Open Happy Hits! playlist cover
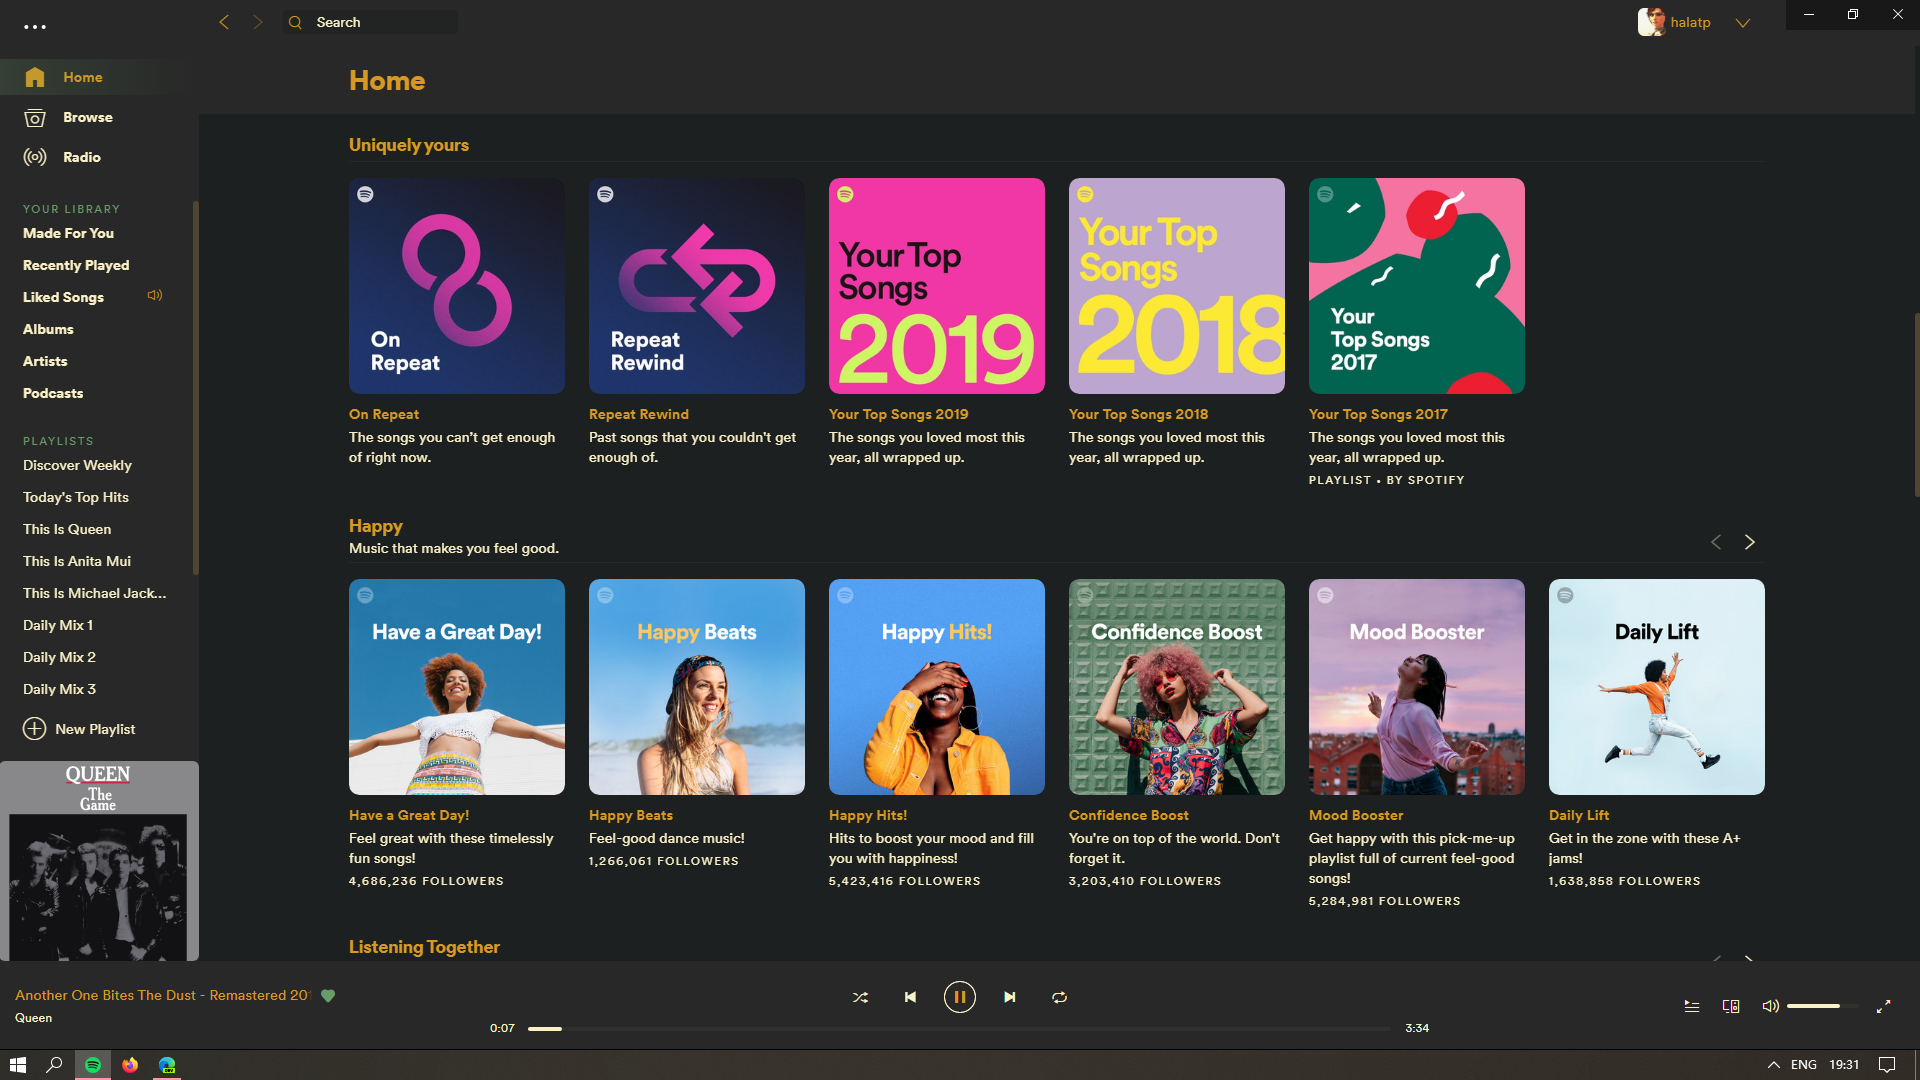This screenshot has height=1080, width=1920. tap(937, 687)
